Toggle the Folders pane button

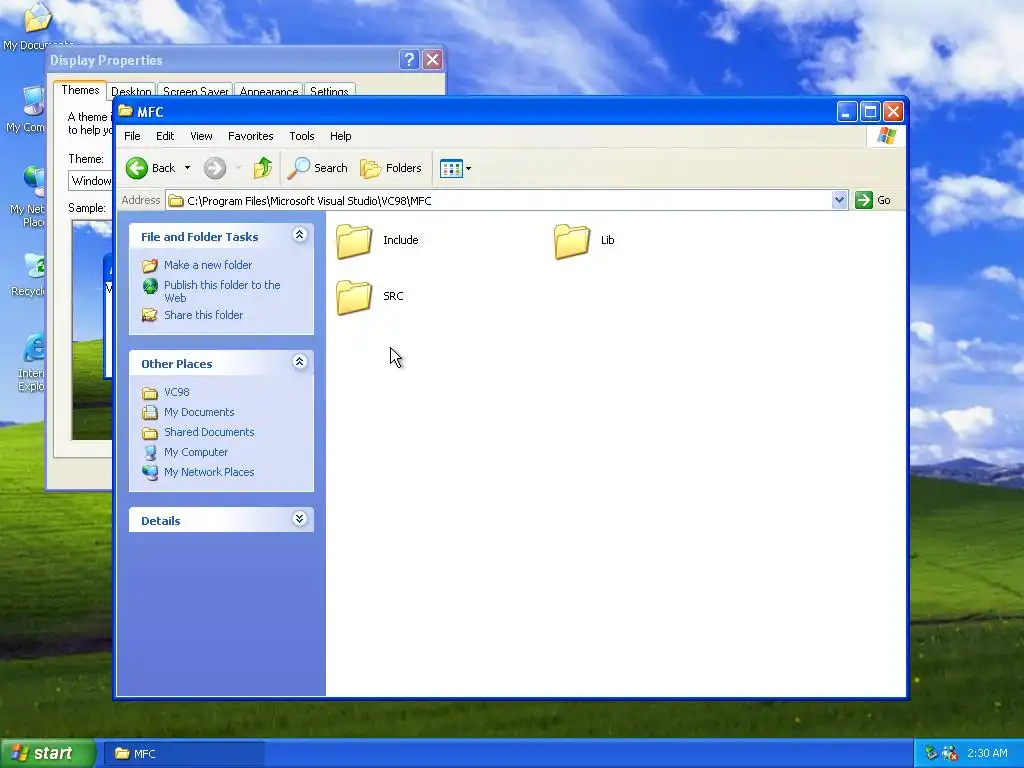391,168
